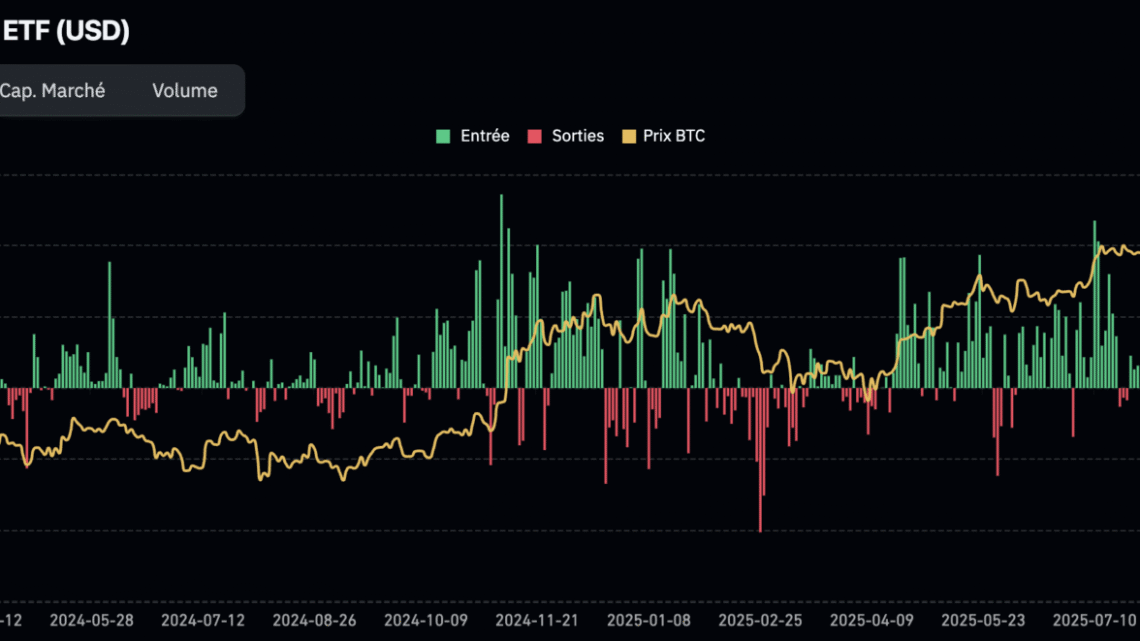
Task: Click the 2025-01-08 axis label
Action: 648,620
